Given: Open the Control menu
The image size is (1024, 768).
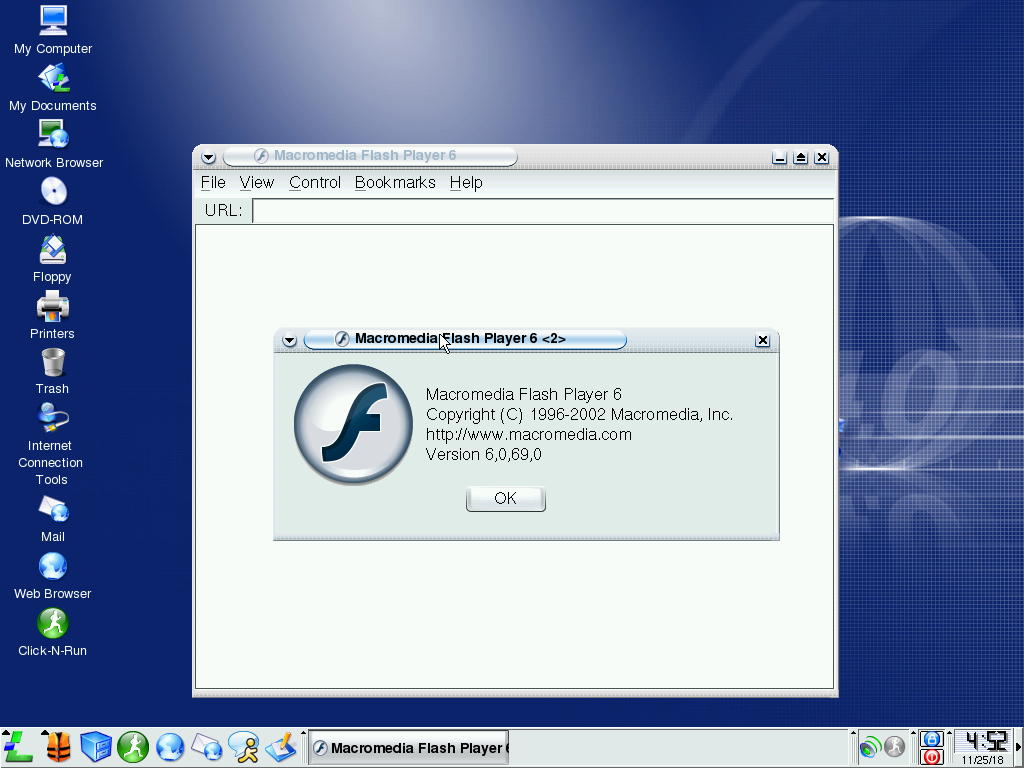Looking at the screenshot, I should (x=315, y=183).
